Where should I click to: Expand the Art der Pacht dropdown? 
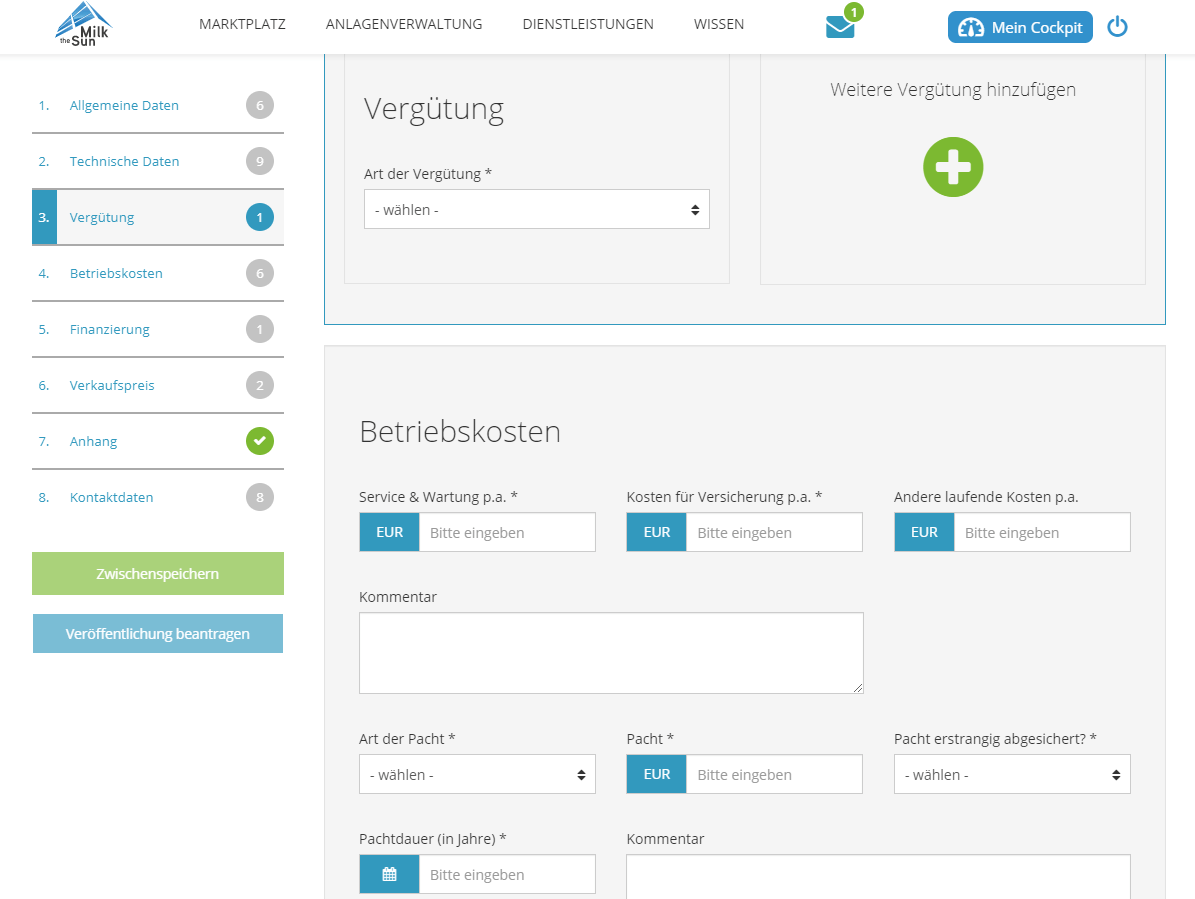point(477,775)
